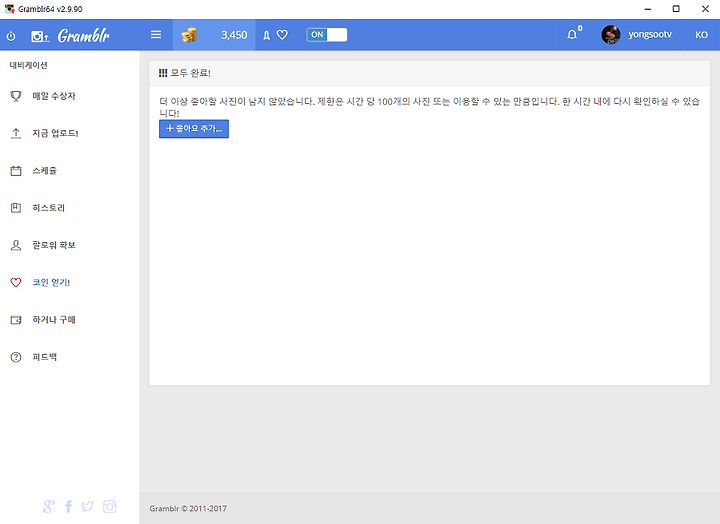Image resolution: width=720 pixels, height=524 pixels.
Task: Open 피드백 in the navigation
Action: point(44,357)
